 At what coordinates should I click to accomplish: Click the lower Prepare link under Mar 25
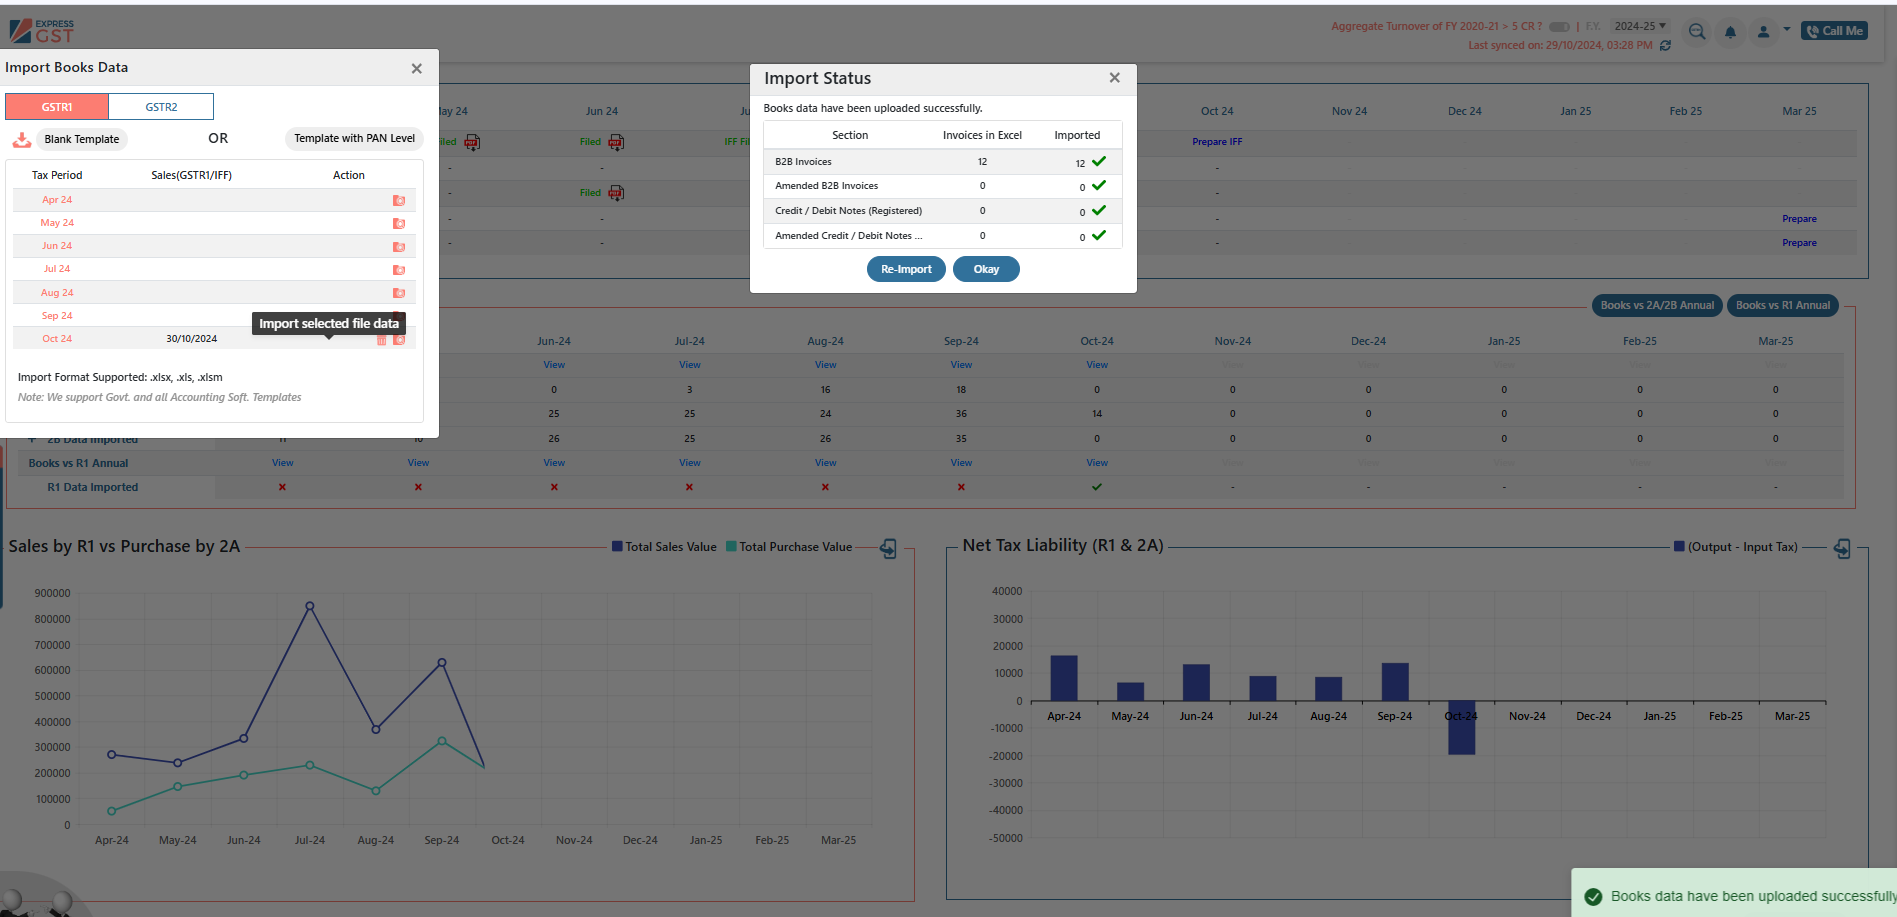pyautogui.click(x=1799, y=243)
